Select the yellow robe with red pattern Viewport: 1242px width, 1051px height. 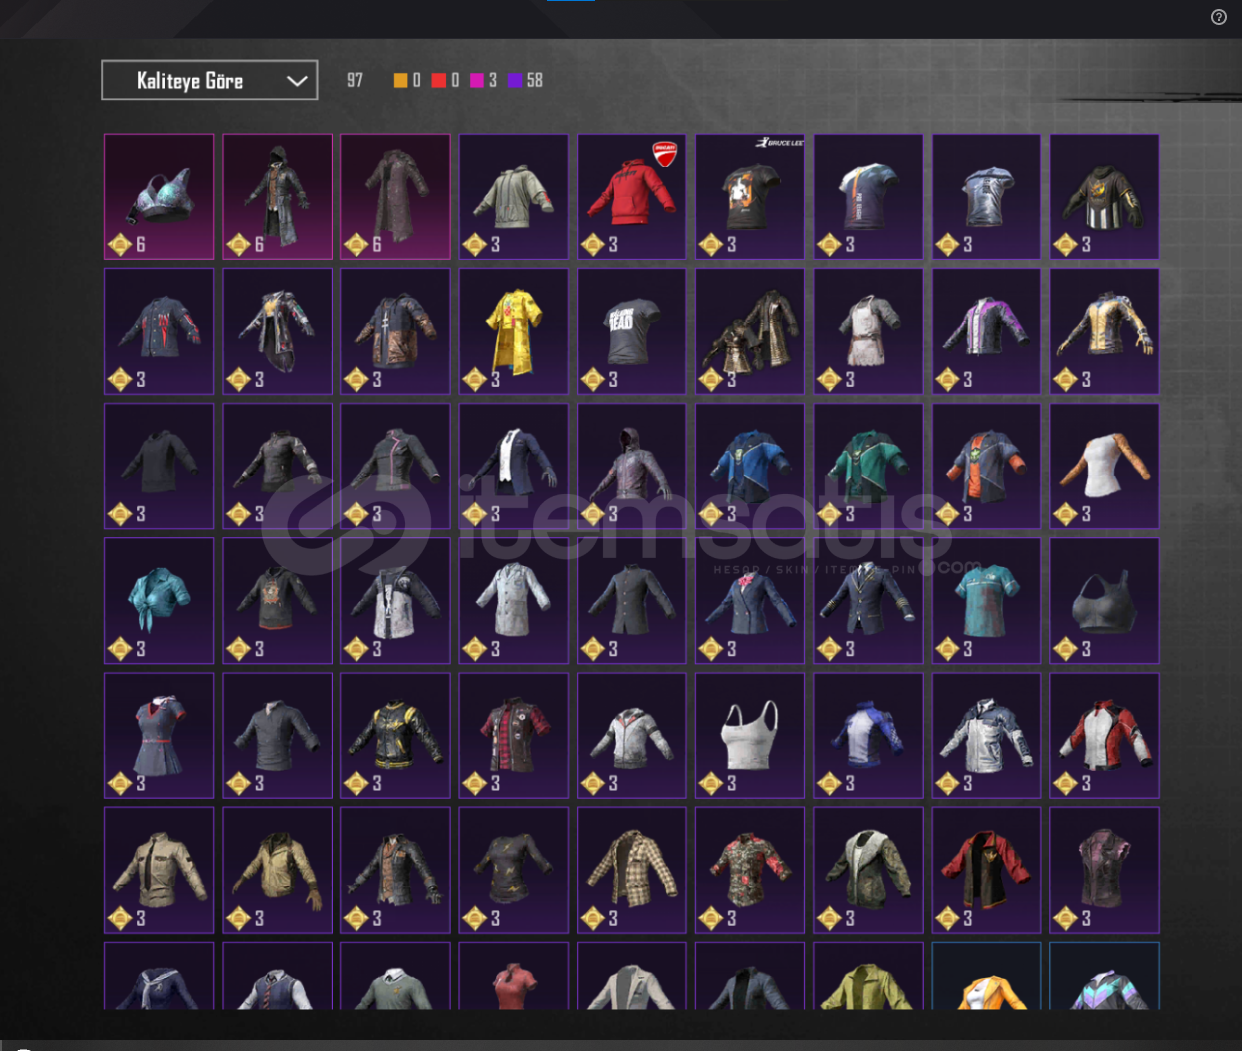[513, 331]
